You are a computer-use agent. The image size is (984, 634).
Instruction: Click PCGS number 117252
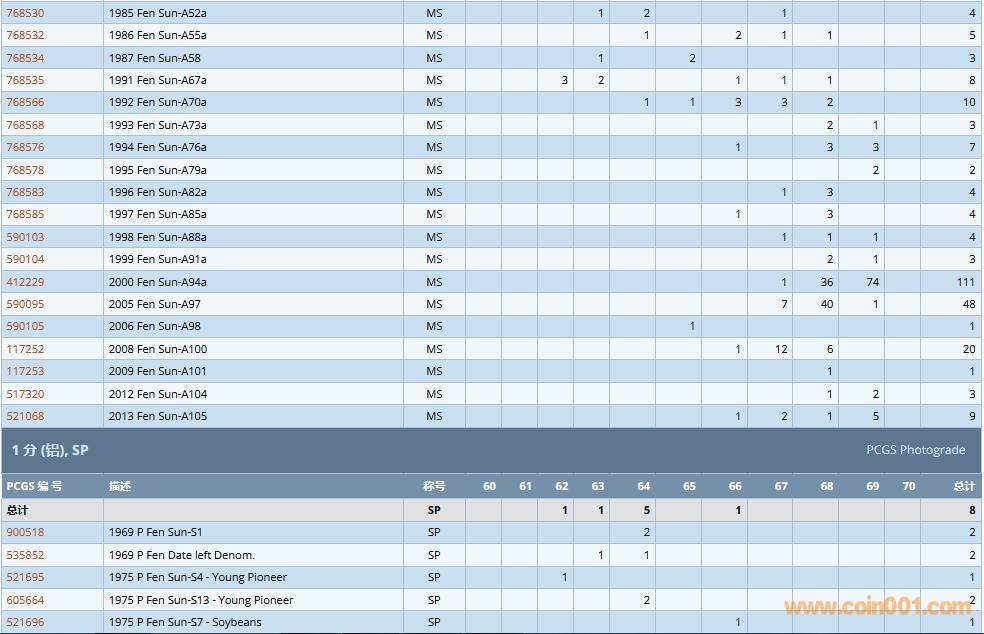[25, 349]
